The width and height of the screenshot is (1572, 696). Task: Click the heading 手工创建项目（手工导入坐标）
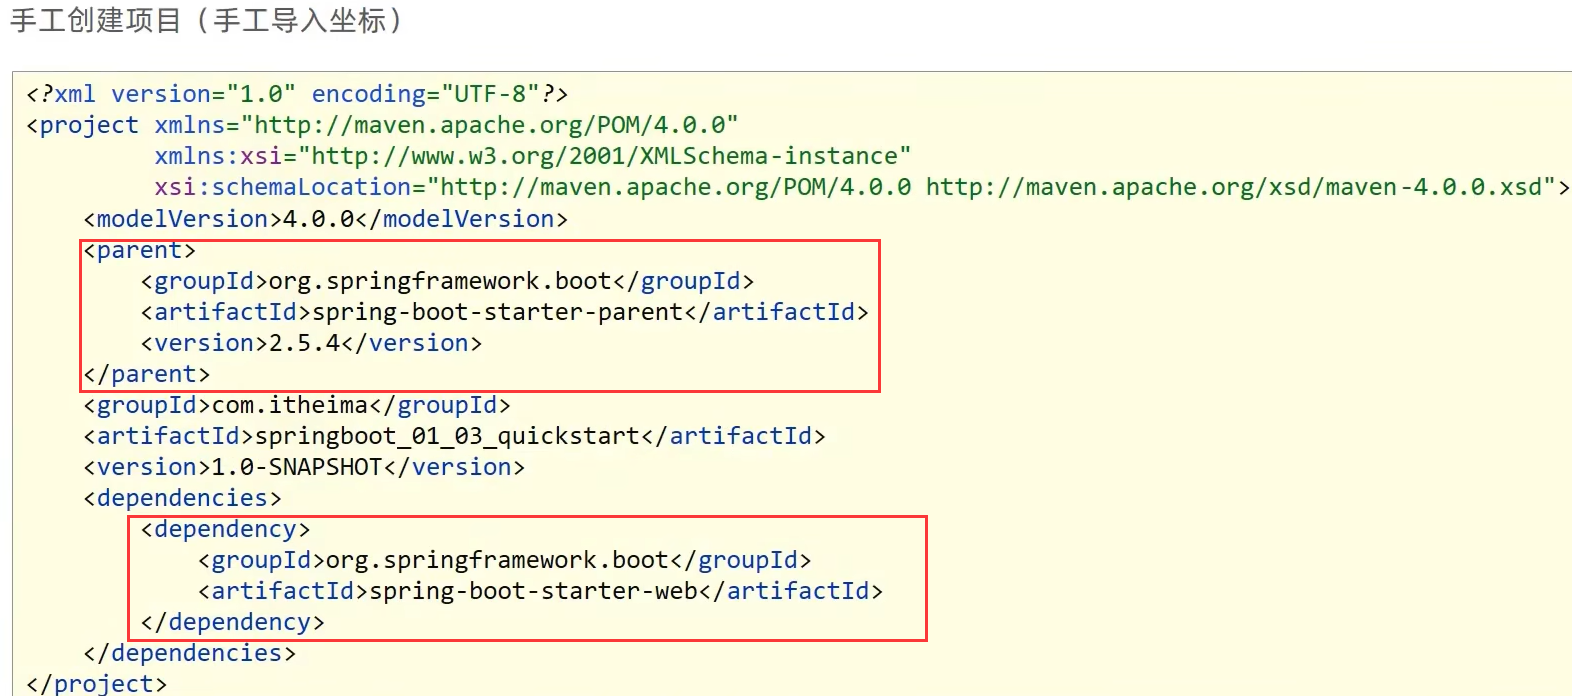pyautogui.click(x=208, y=21)
